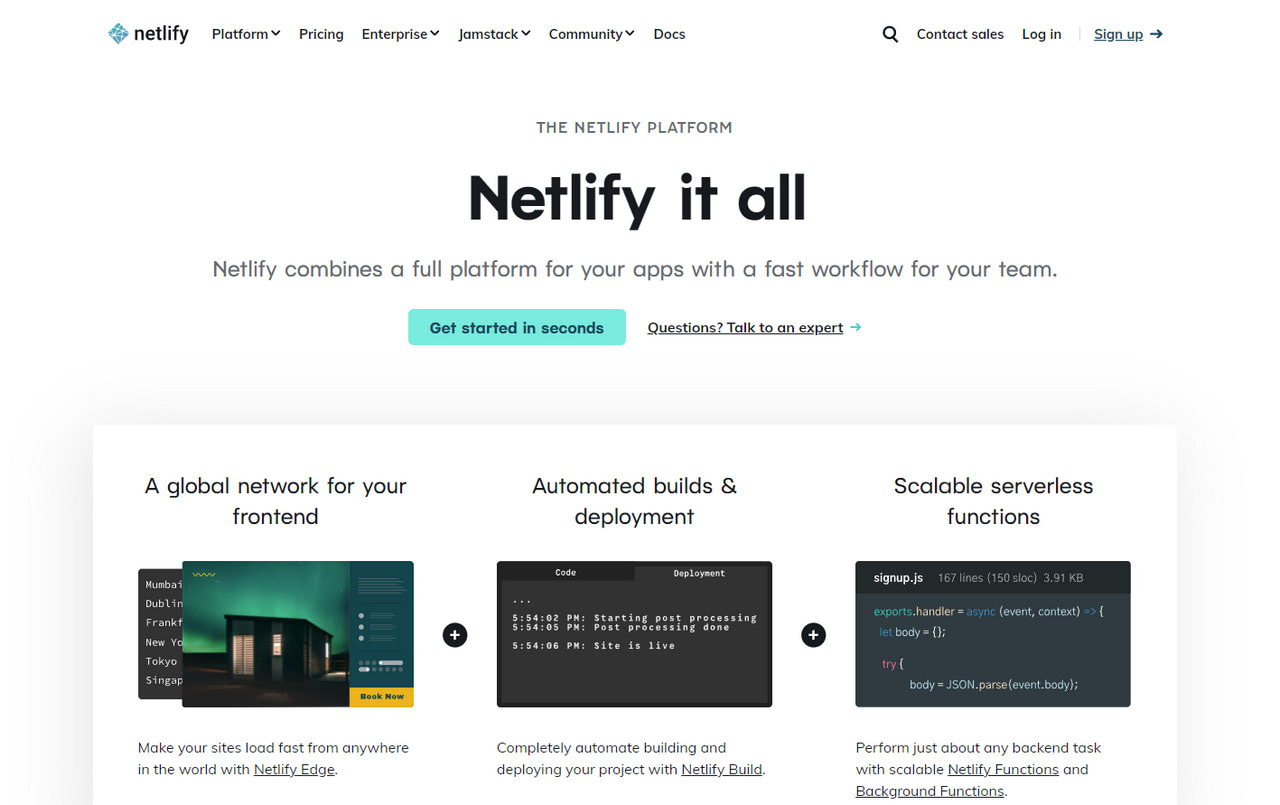
Task: Expand the Community dropdown
Action: [x=592, y=34]
